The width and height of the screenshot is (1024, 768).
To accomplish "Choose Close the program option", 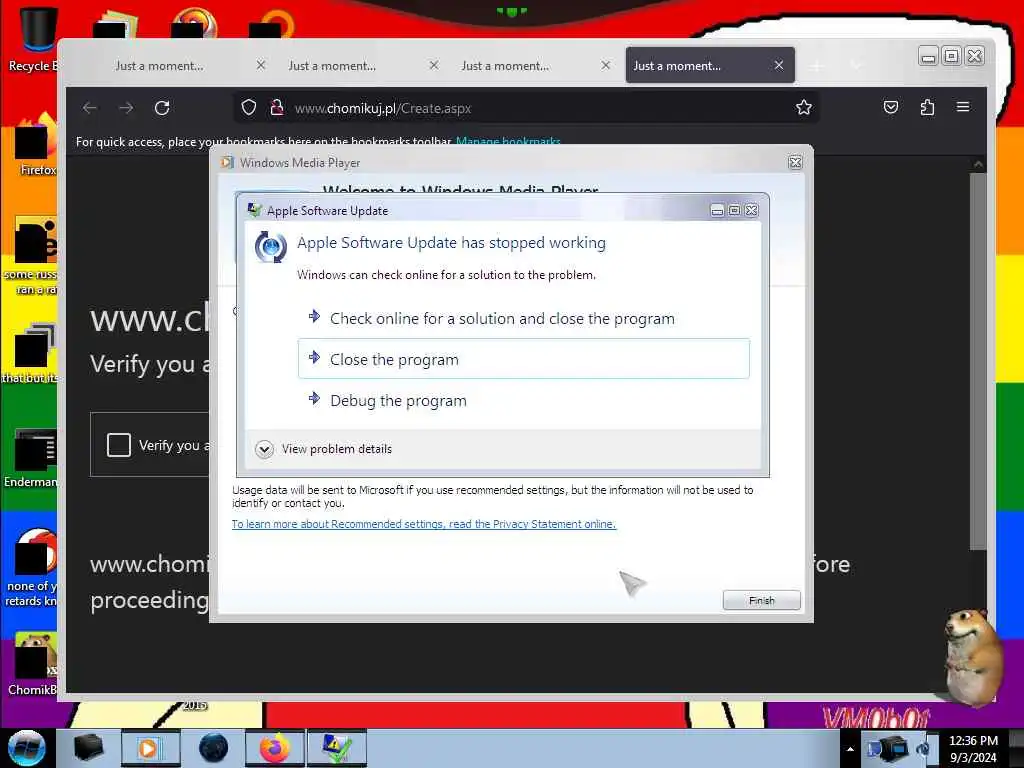I will 524,359.
